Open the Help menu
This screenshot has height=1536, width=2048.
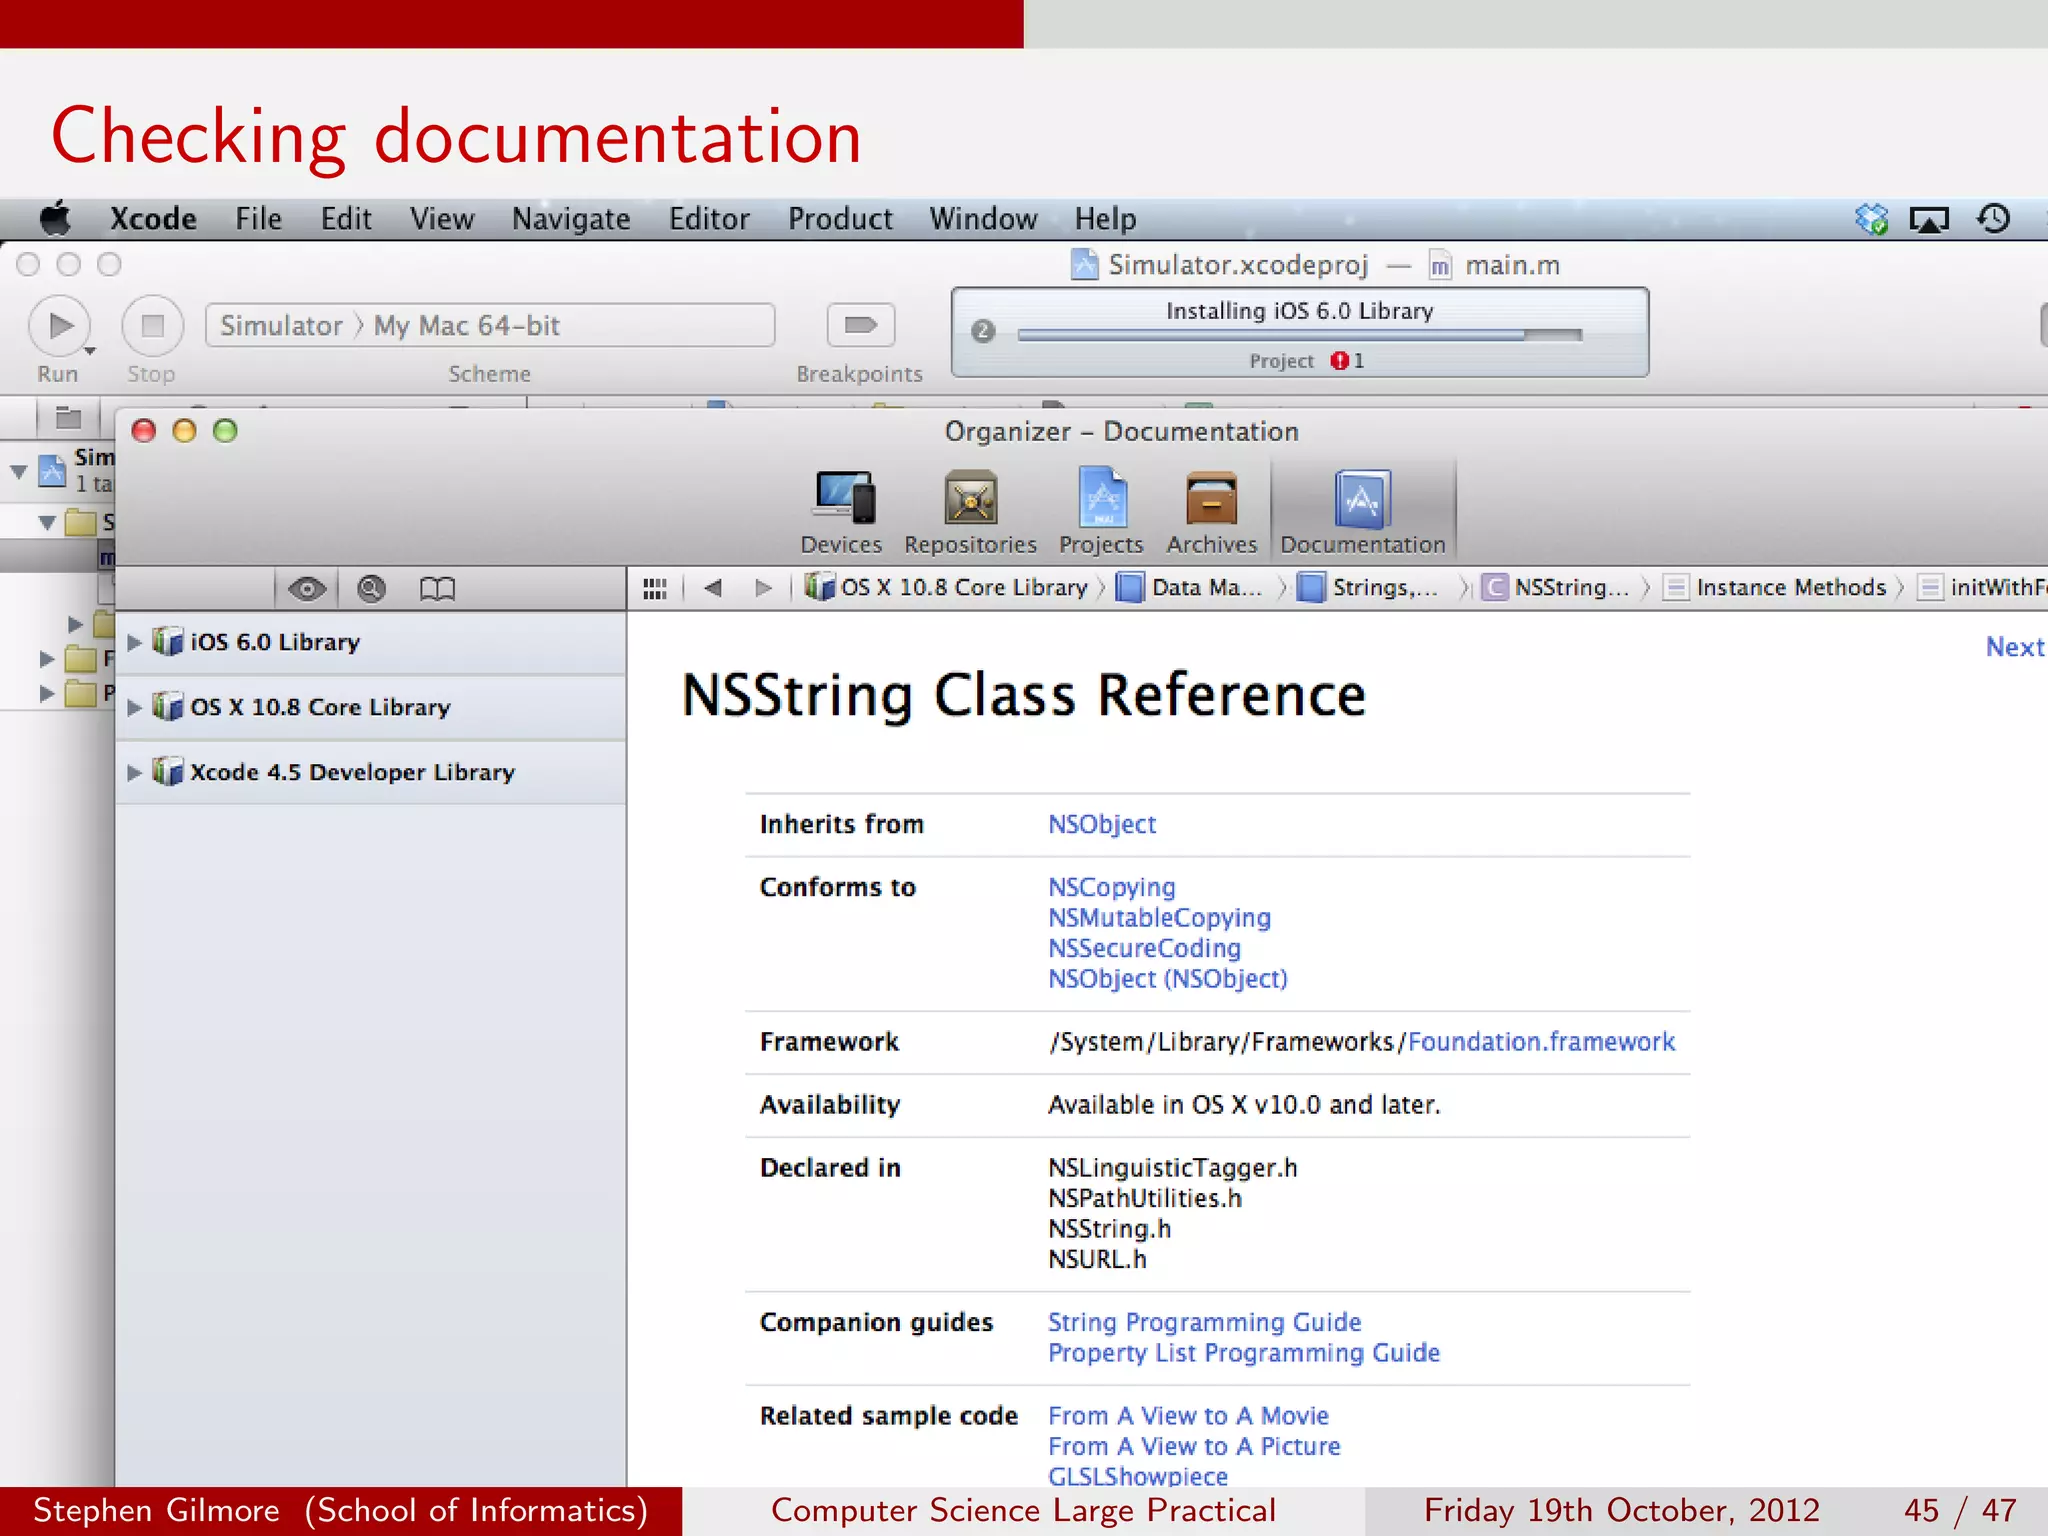coord(1105,219)
